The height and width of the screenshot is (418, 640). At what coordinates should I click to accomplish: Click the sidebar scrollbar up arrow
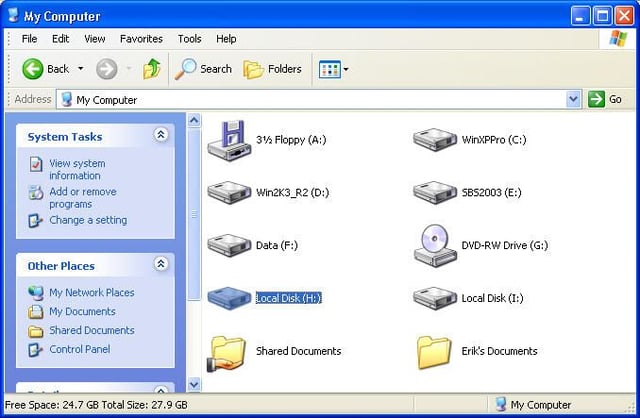[x=194, y=120]
